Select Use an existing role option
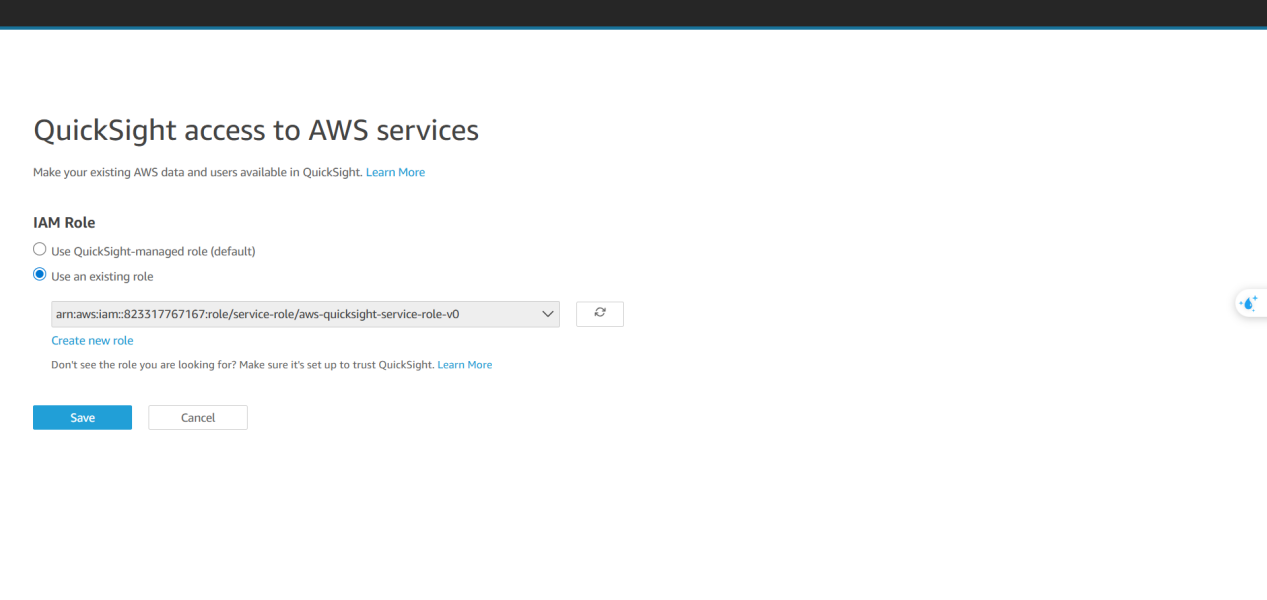The image size is (1267, 600). 40,275
